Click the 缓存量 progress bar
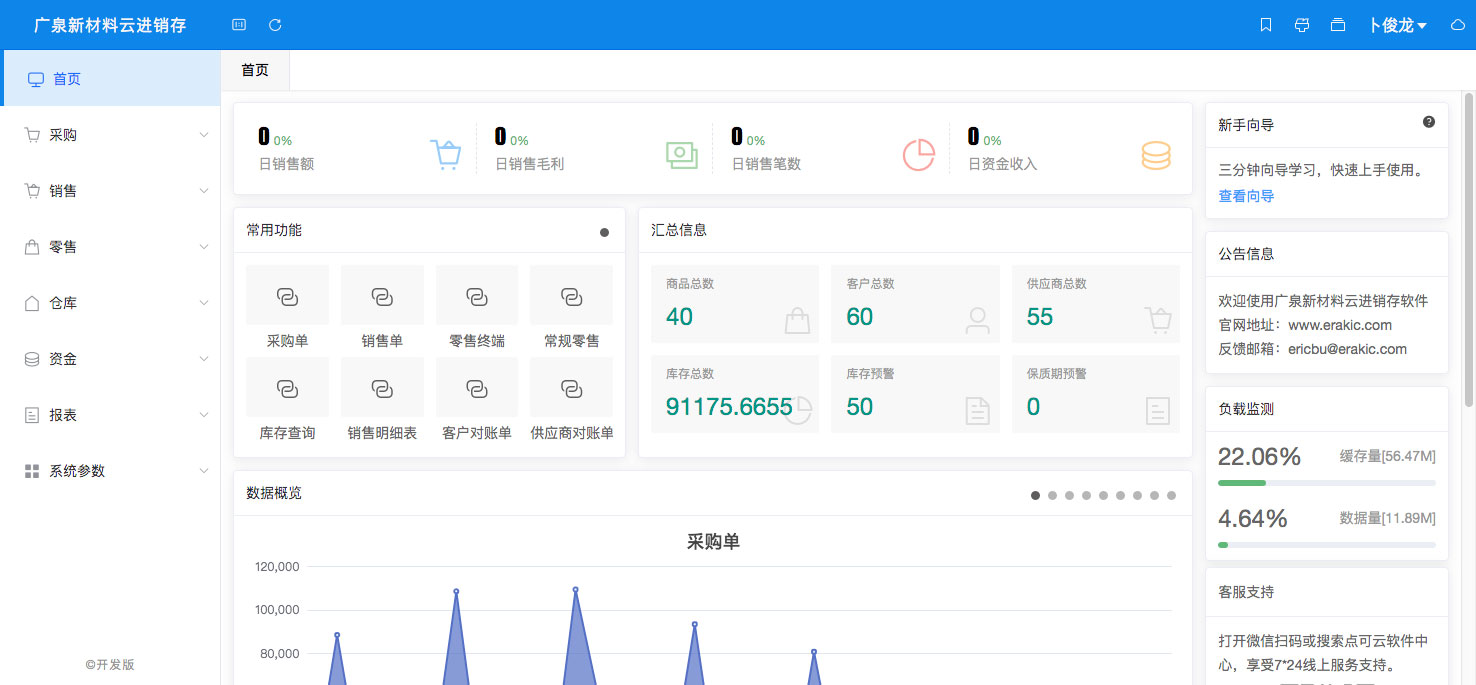This screenshot has width=1476, height=685. pyautogui.click(x=1326, y=483)
